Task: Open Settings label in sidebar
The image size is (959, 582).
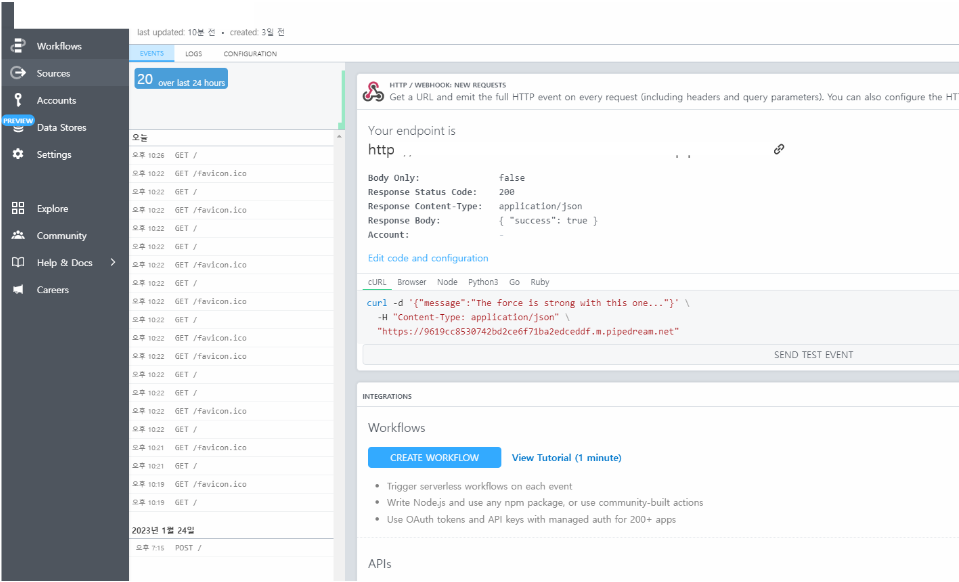Action: point(54,155)
